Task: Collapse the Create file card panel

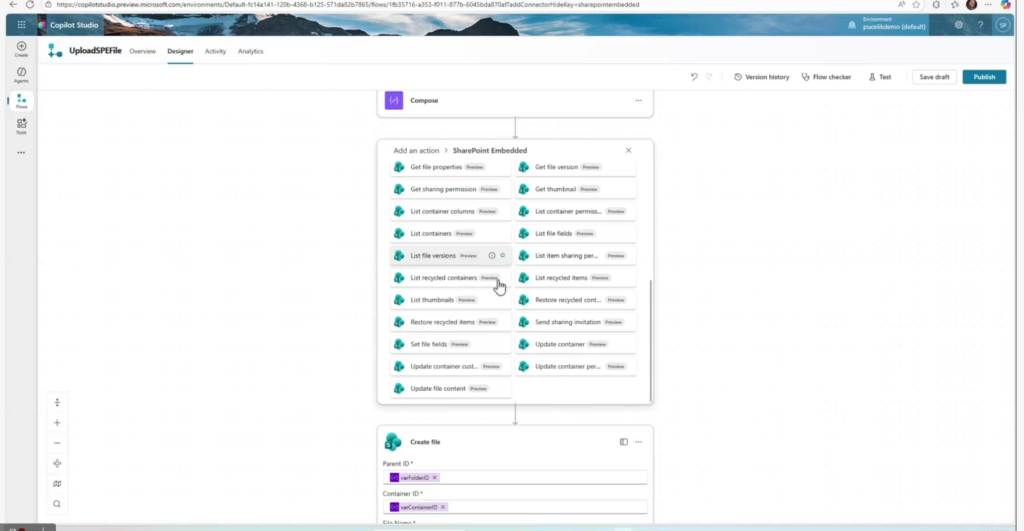Action: click(624, 442)
